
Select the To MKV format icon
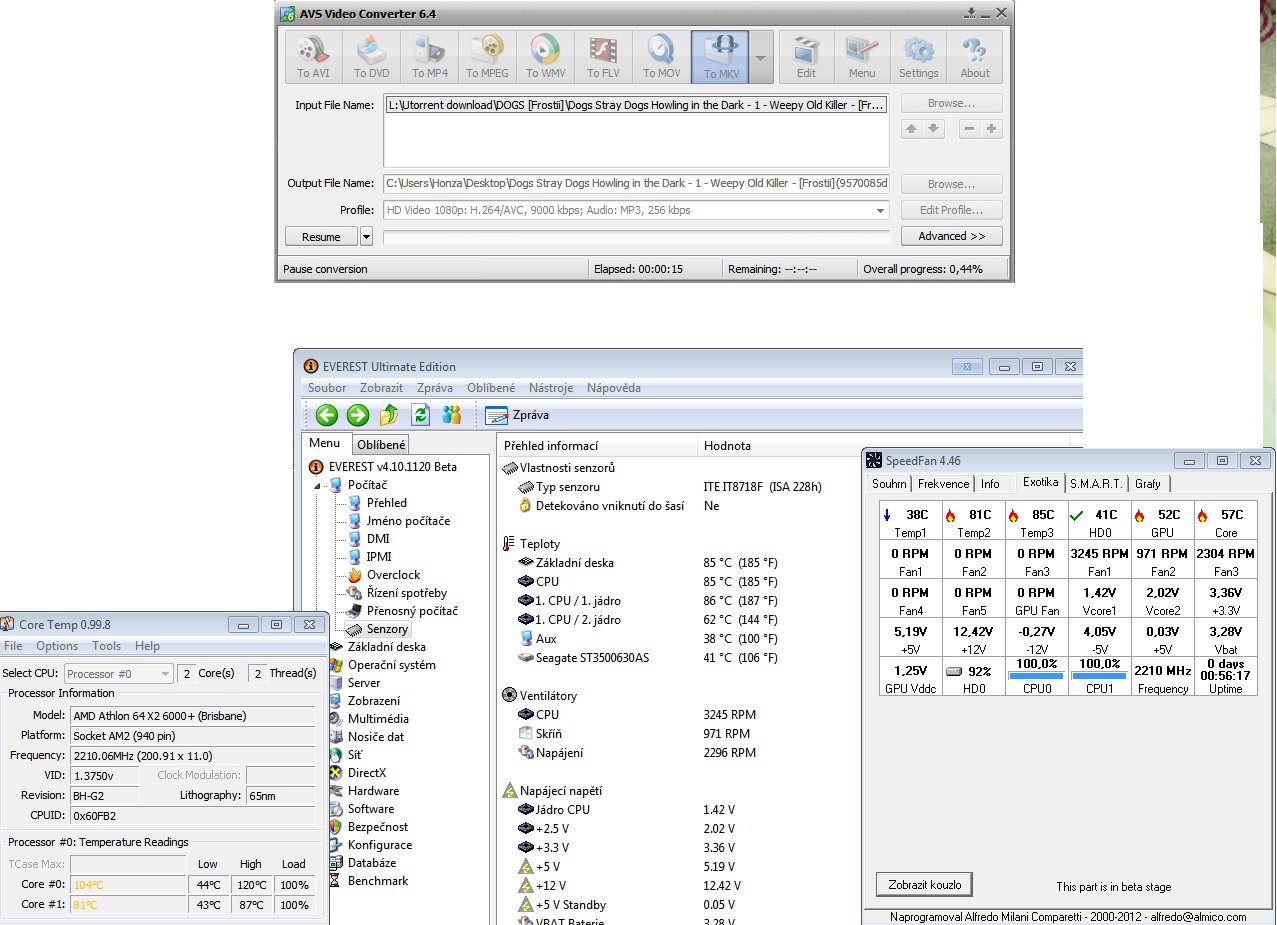click(x=719, y=57)
